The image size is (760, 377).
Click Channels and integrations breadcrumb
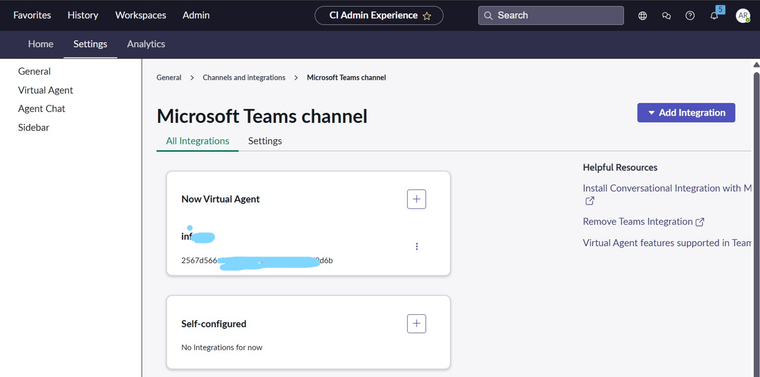point(244,78)
